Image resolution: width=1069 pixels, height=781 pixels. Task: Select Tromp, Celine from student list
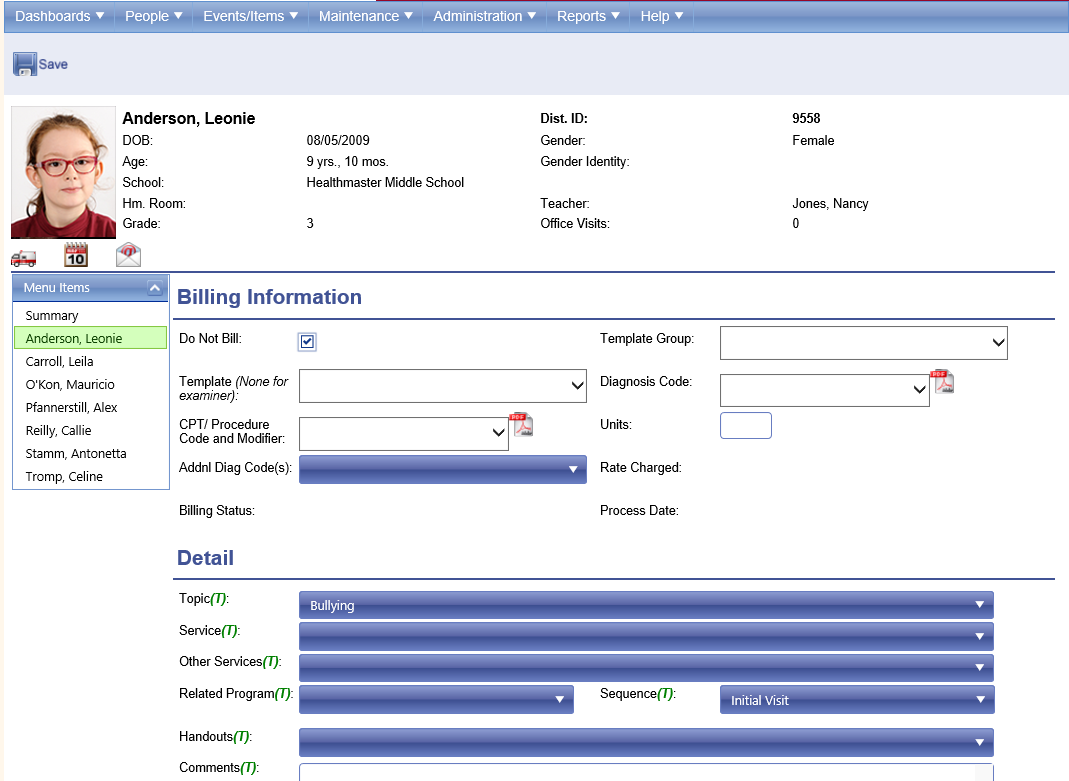click(x=64, y=477)
